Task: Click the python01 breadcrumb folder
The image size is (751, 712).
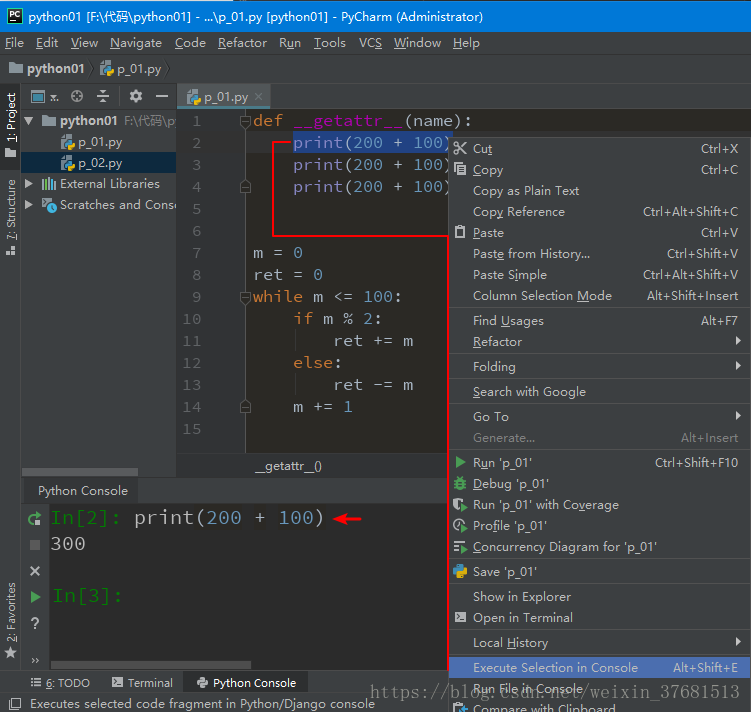Action: (47, 69)
